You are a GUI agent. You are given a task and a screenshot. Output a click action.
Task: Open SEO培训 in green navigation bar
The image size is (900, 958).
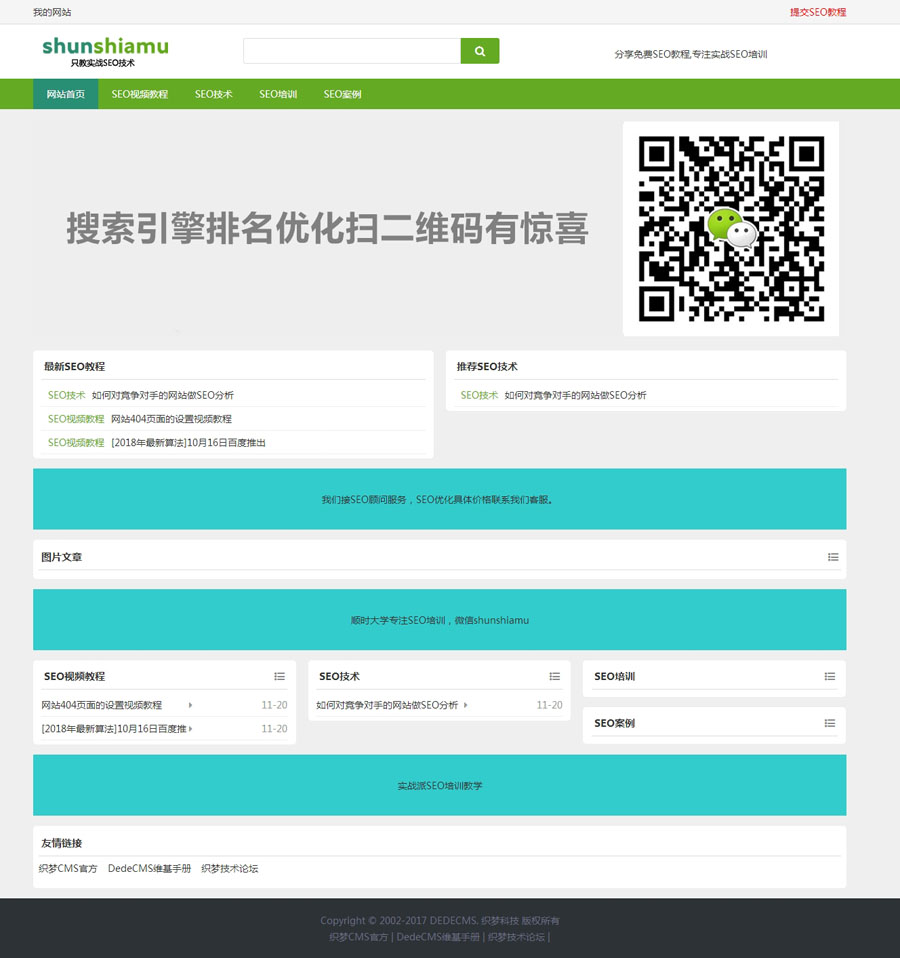click(277, 94)
